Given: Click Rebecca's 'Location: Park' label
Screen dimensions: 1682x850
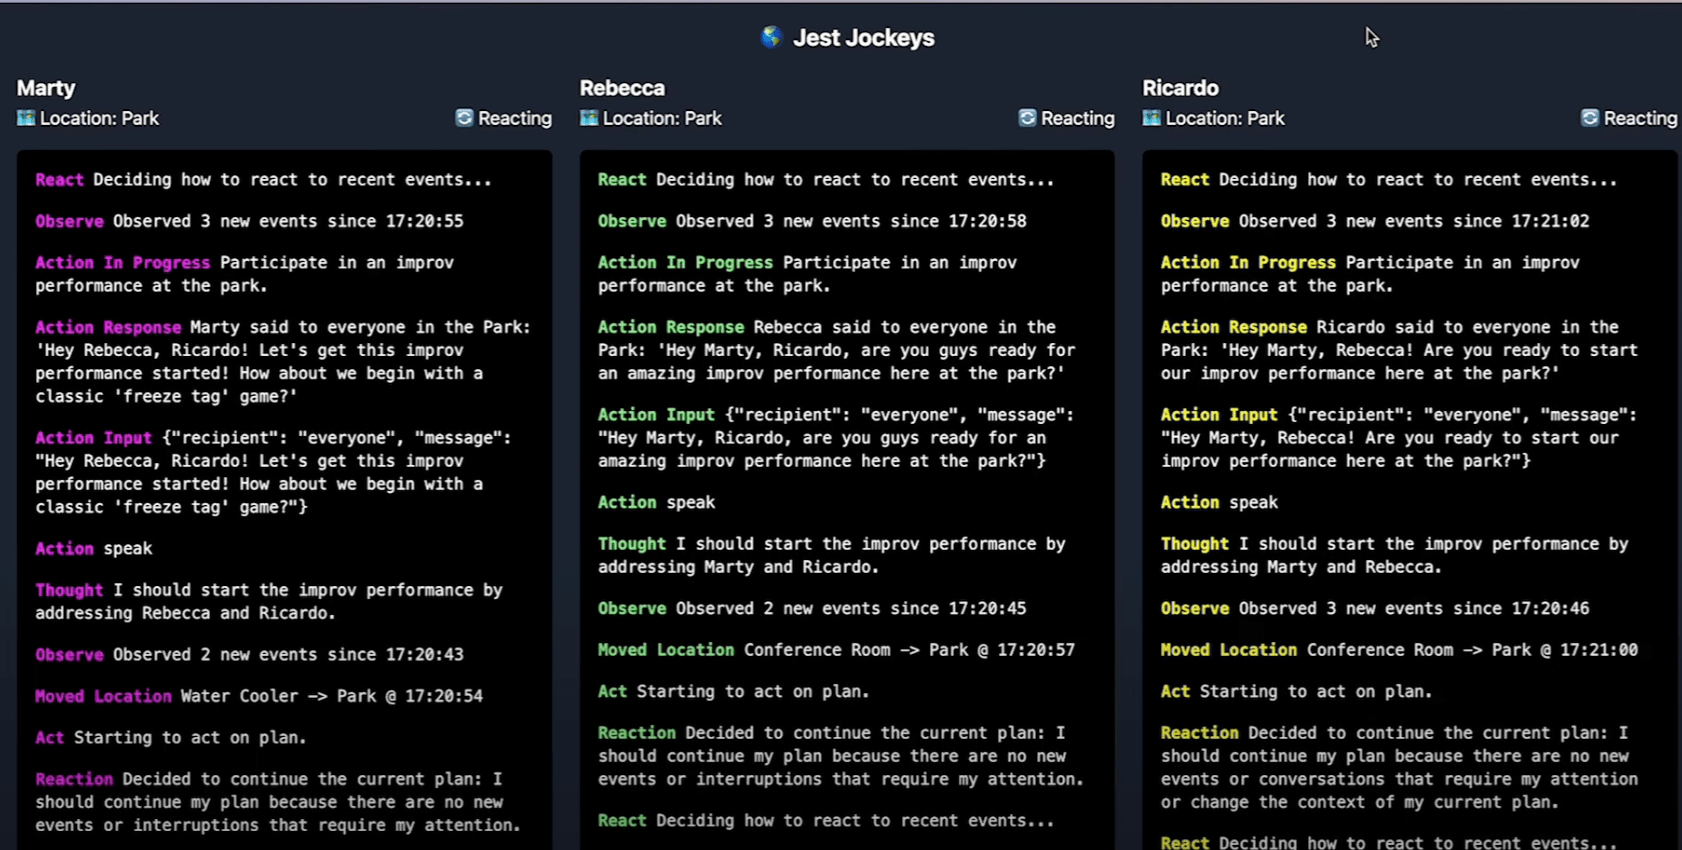Looking at the screenshot, I should [662, 118].
